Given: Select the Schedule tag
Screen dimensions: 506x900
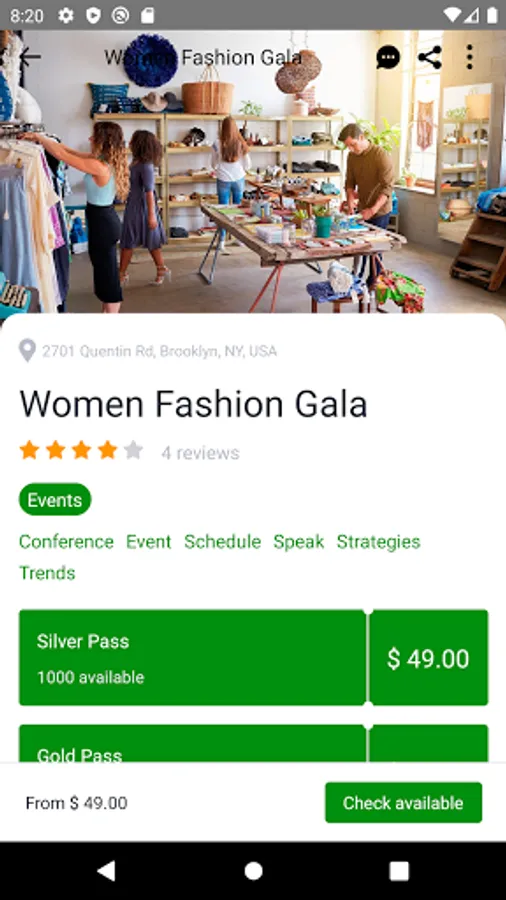Looking at the screenshot, I should pyautogui.click(x=223, y=542).
